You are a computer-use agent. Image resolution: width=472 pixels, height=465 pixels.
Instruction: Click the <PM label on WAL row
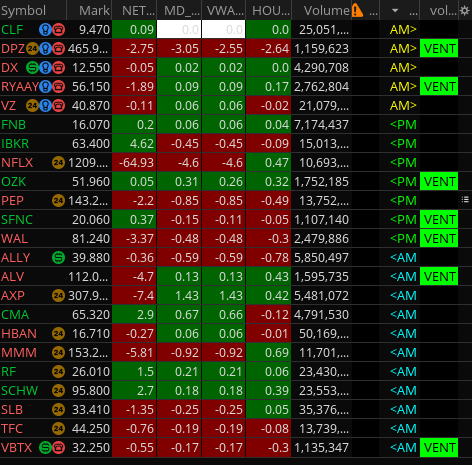tap(403, 239)
